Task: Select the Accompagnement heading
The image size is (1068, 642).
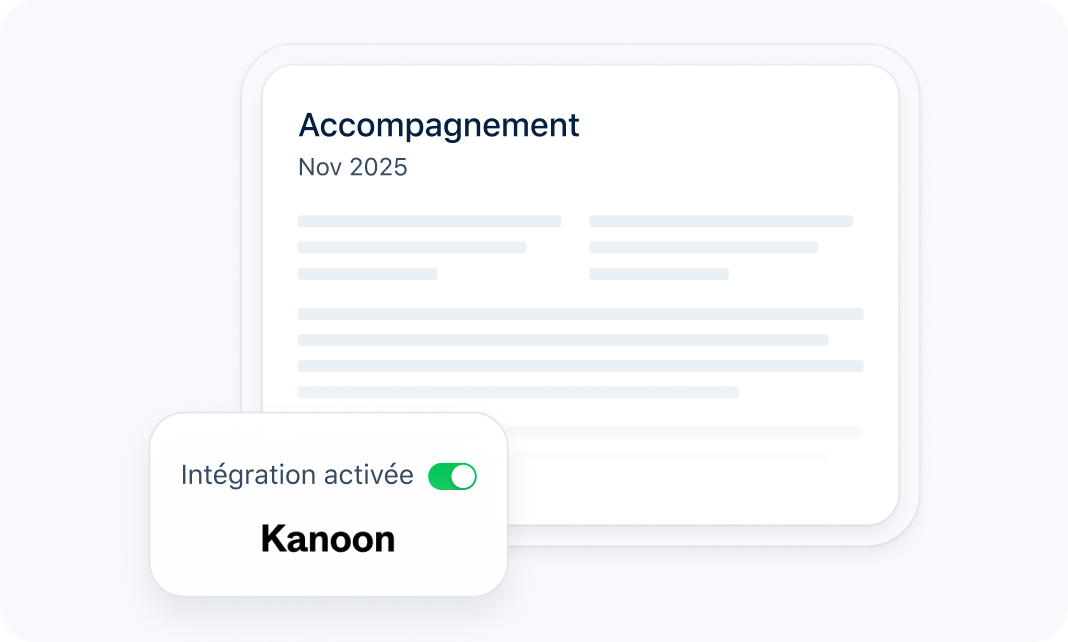Action: 439,126
